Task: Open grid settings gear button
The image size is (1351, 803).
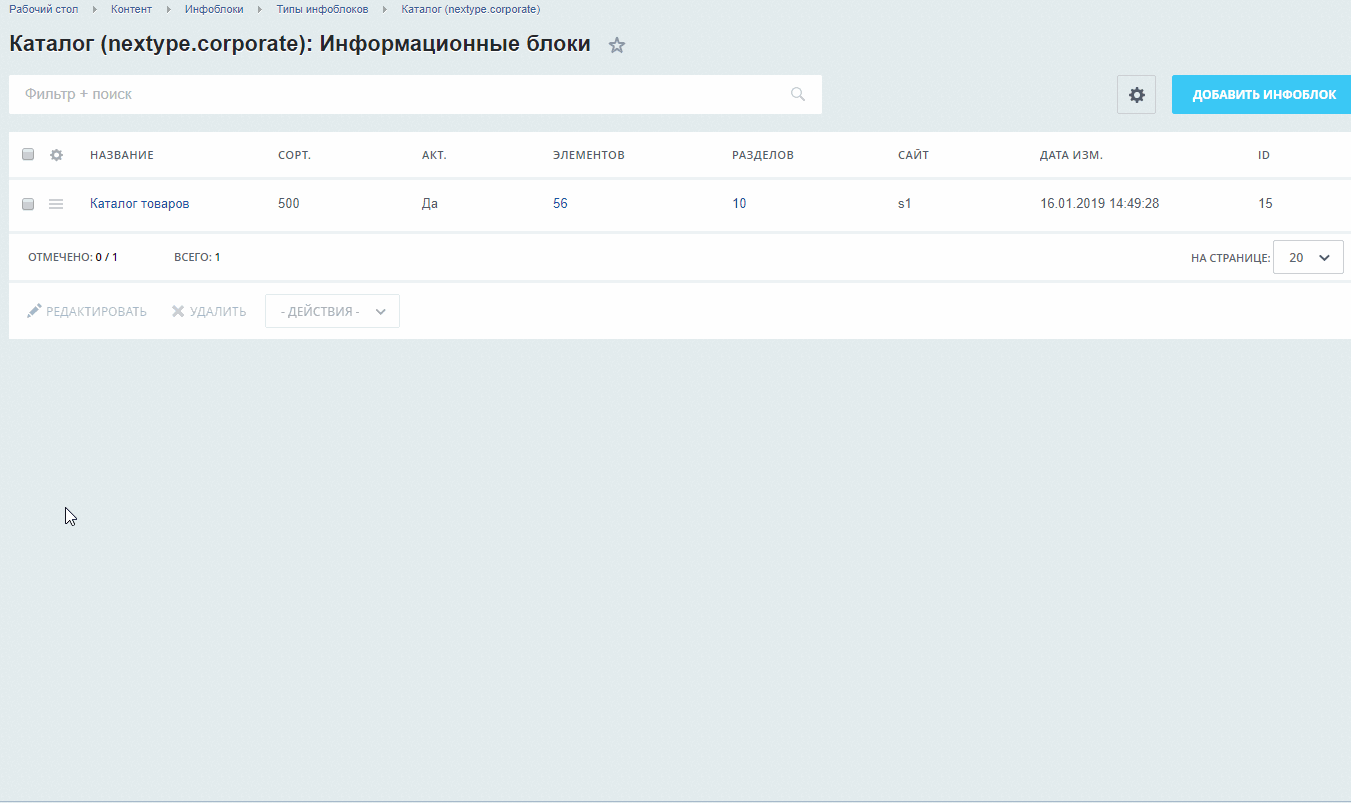Action: pos(1136,95)
